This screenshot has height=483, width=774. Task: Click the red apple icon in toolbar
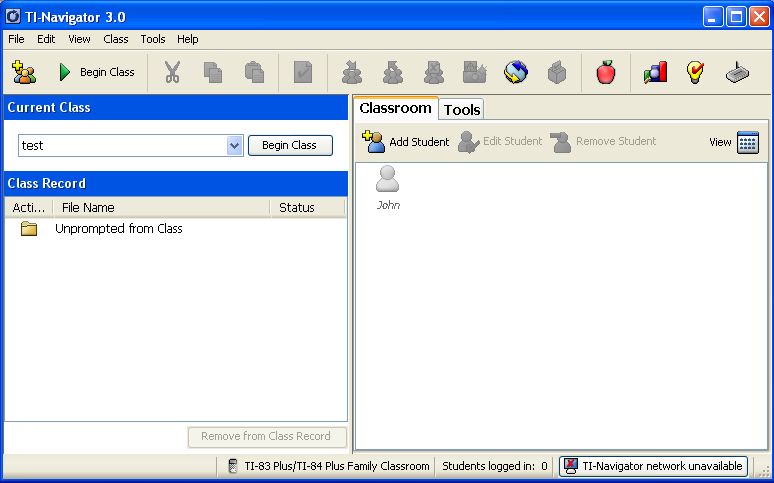605,72
